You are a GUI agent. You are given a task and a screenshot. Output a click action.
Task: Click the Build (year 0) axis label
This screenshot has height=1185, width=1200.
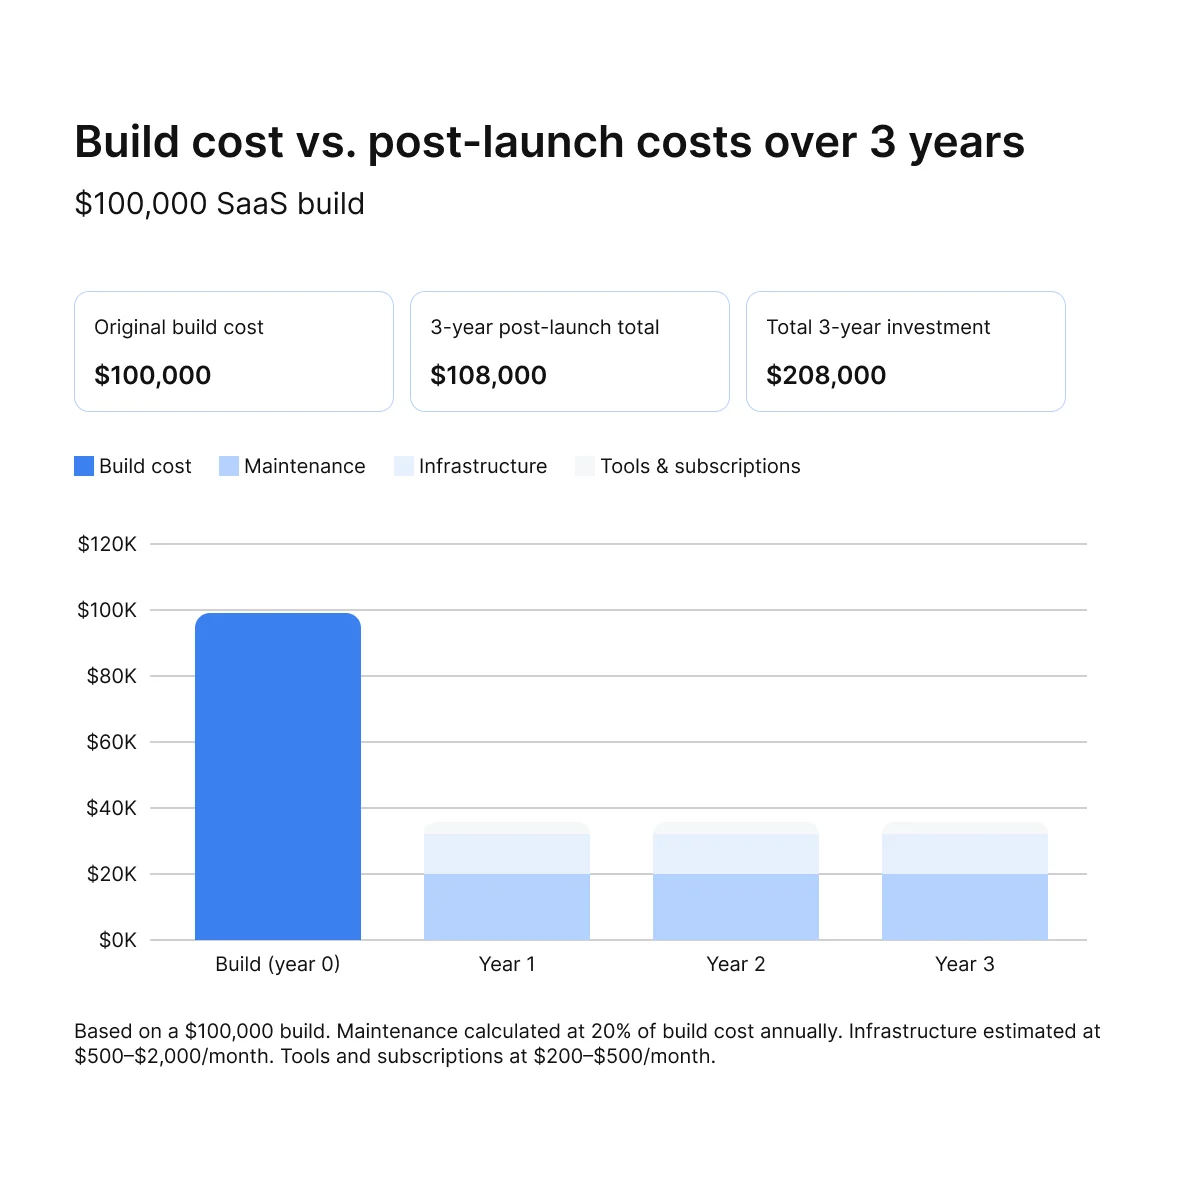click(x=278, y=964)
